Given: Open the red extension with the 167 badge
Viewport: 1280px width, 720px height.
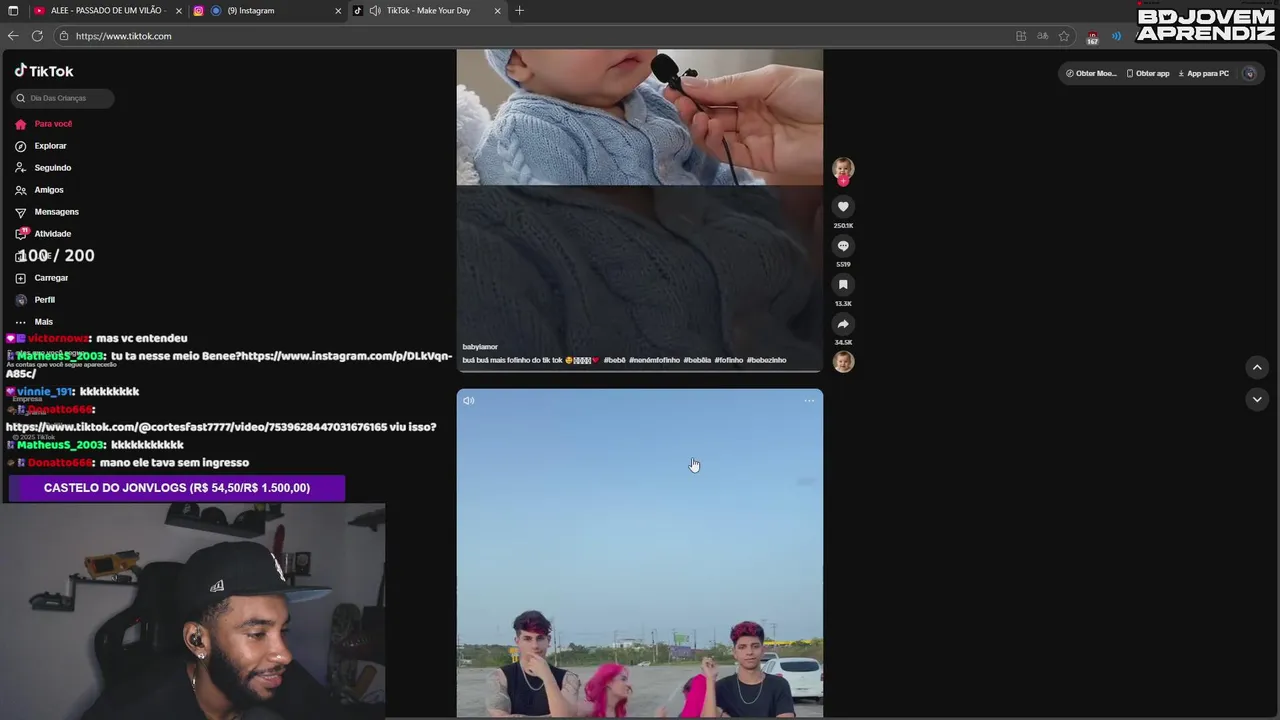Looking at the screenshot, I should tap(1093, 37).
